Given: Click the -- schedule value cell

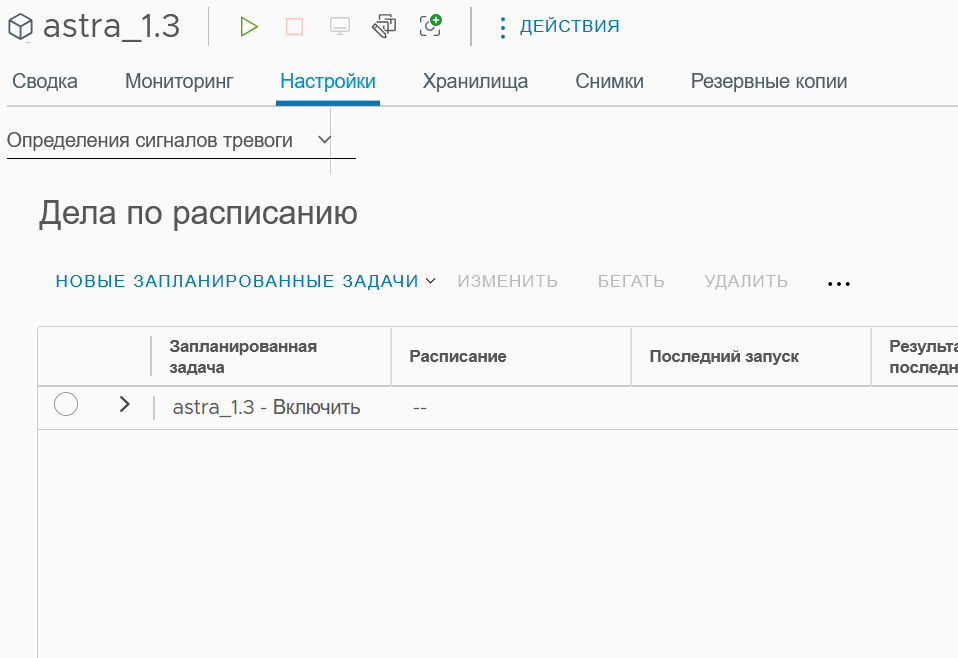Looking at the screenshot, I should click(420, 408).
